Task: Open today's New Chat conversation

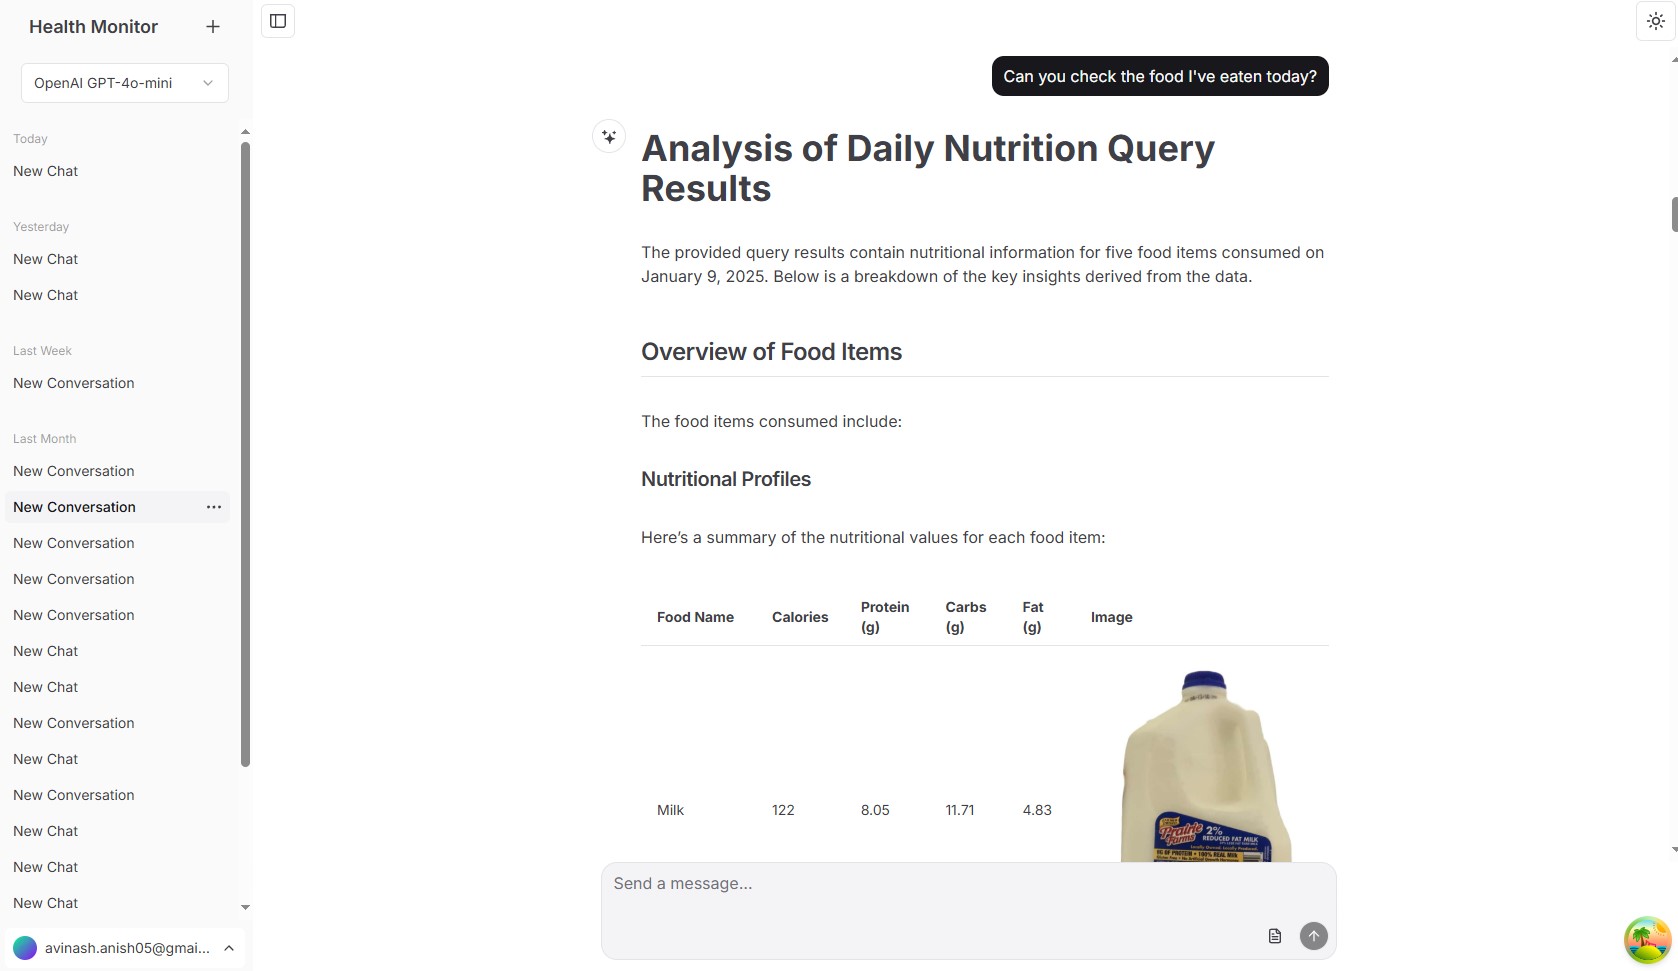Action: [x=46, y=171]
